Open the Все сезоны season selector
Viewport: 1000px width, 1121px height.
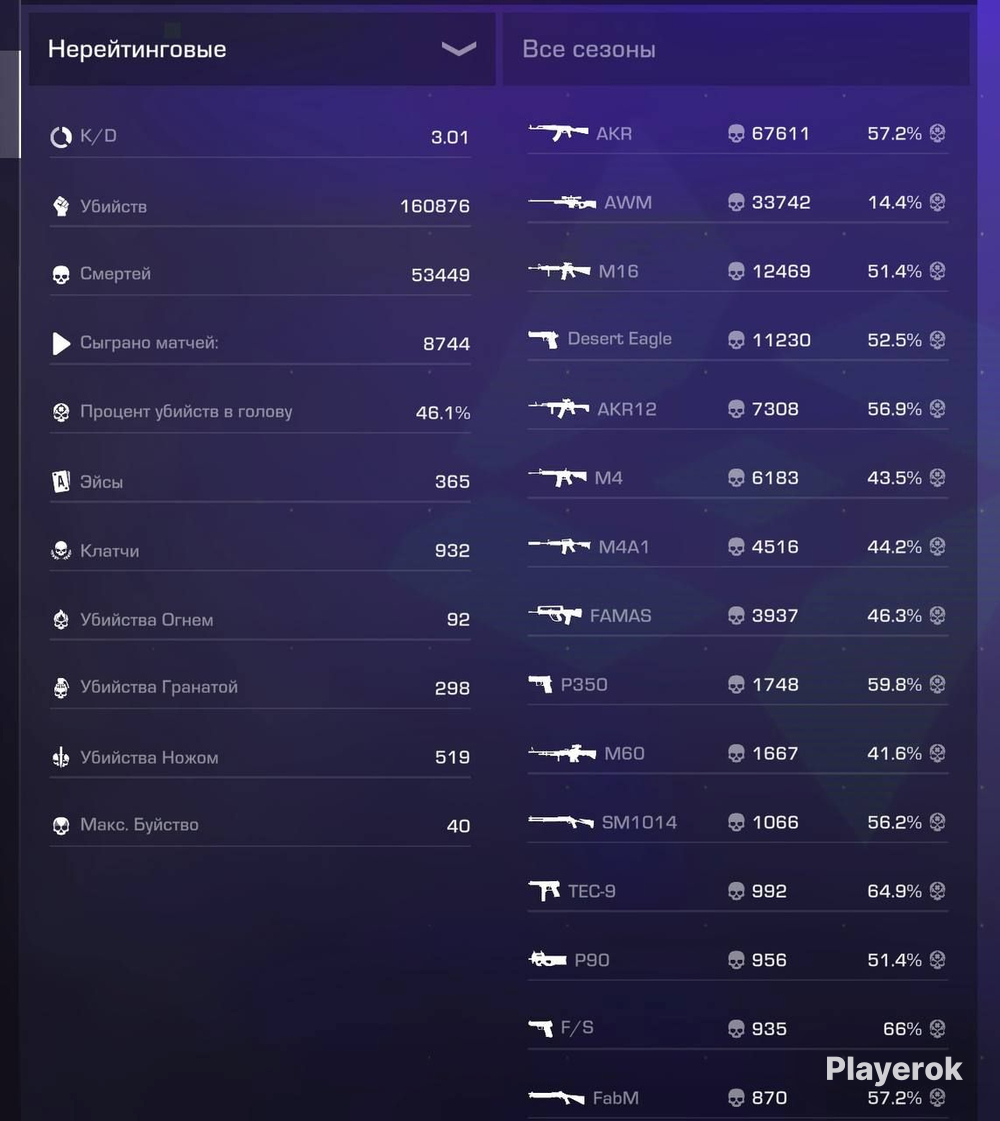coord(736,49)
